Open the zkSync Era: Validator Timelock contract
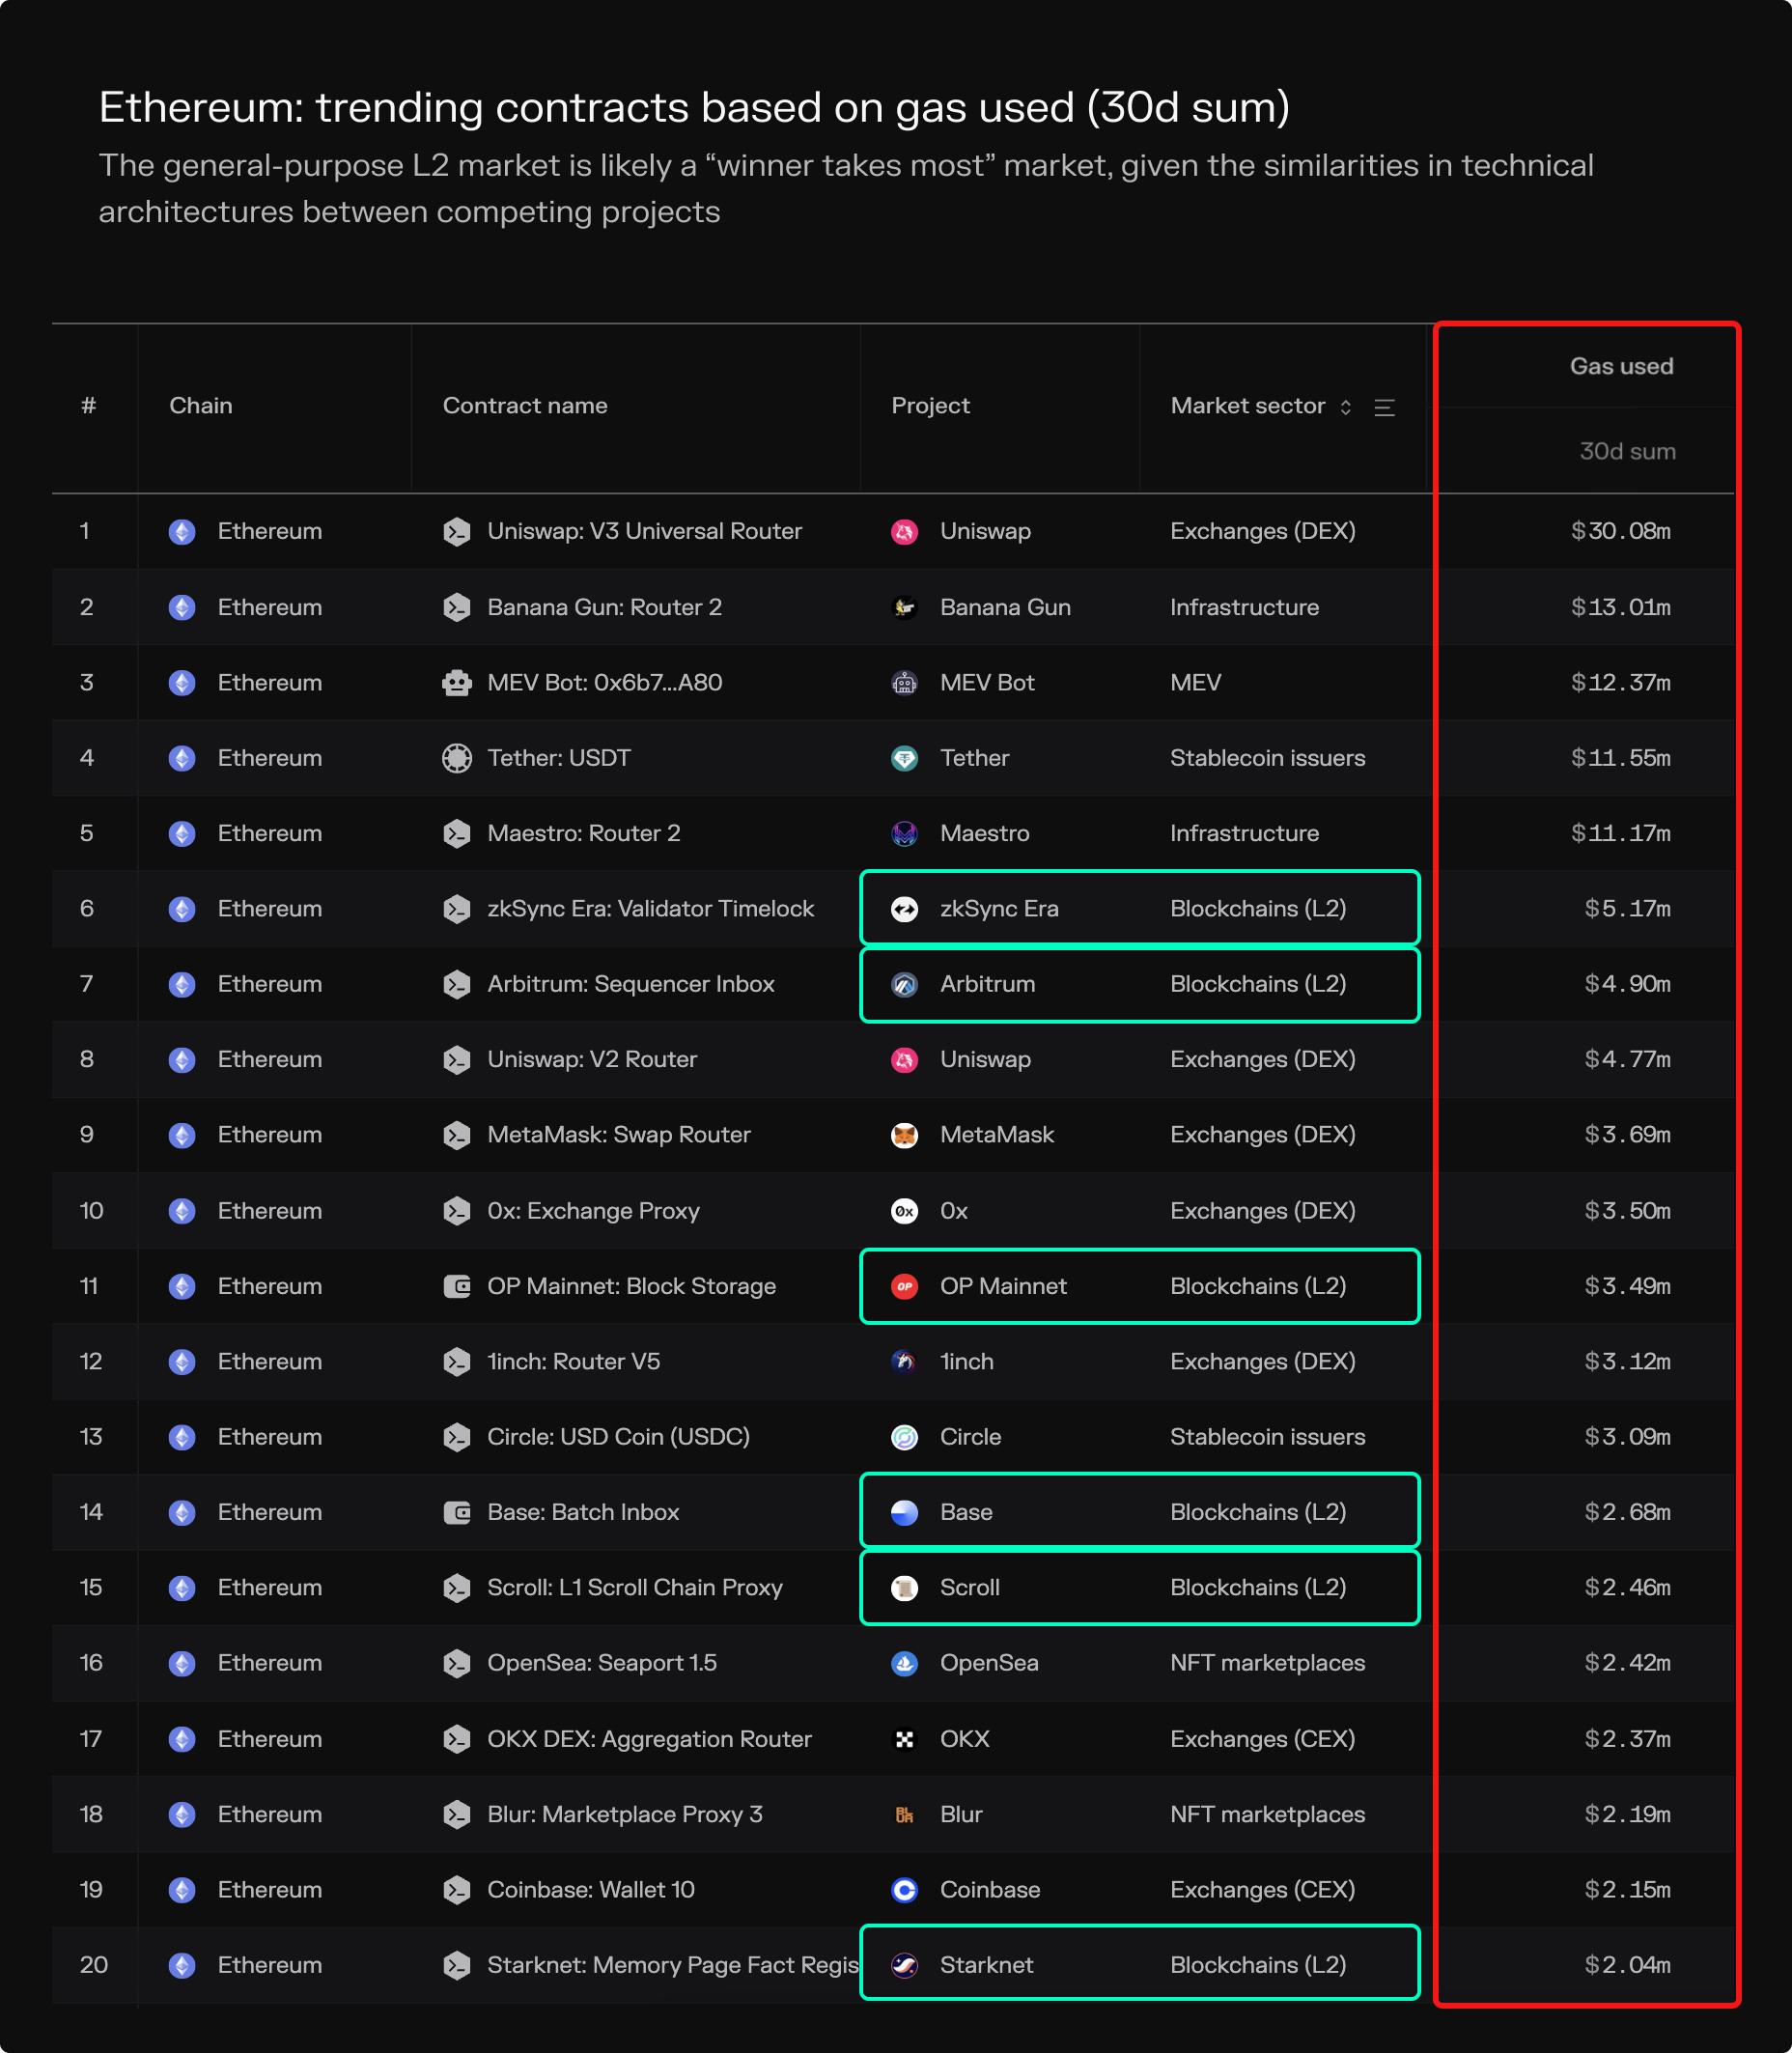1792x2053 pixels. [x=650, y=909]
